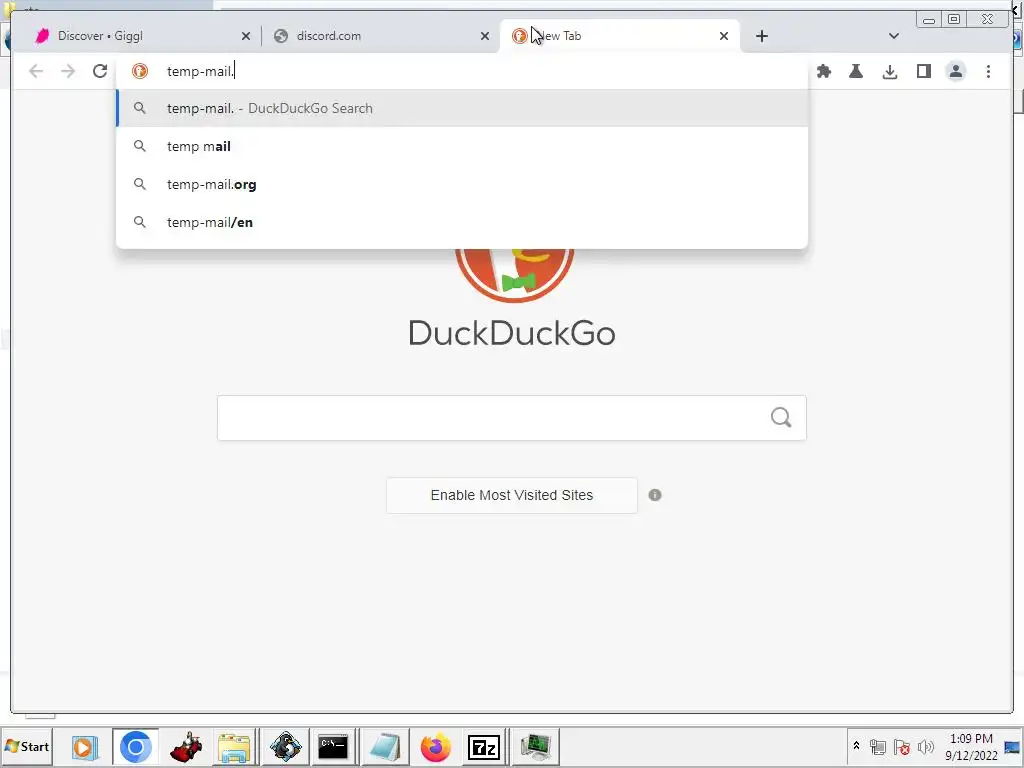This screenshot has height=768, width=1024.
Task: Choose the 'temp-mail/en' suggestion
Action: 462,222
